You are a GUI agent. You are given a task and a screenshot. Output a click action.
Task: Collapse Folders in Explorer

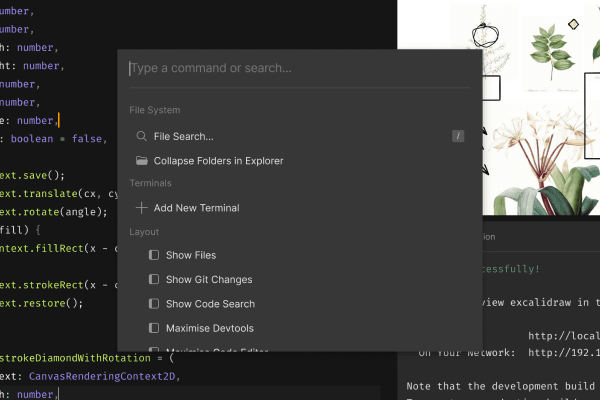point(218,160)
